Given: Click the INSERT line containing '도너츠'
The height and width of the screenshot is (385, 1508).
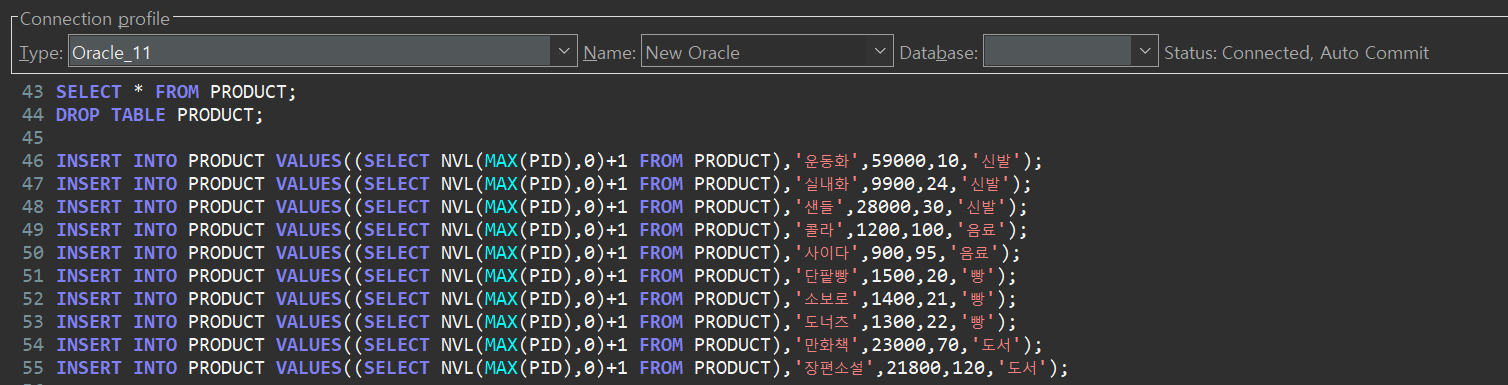Looking at the screenshot, I should click(x=536, y=322).
